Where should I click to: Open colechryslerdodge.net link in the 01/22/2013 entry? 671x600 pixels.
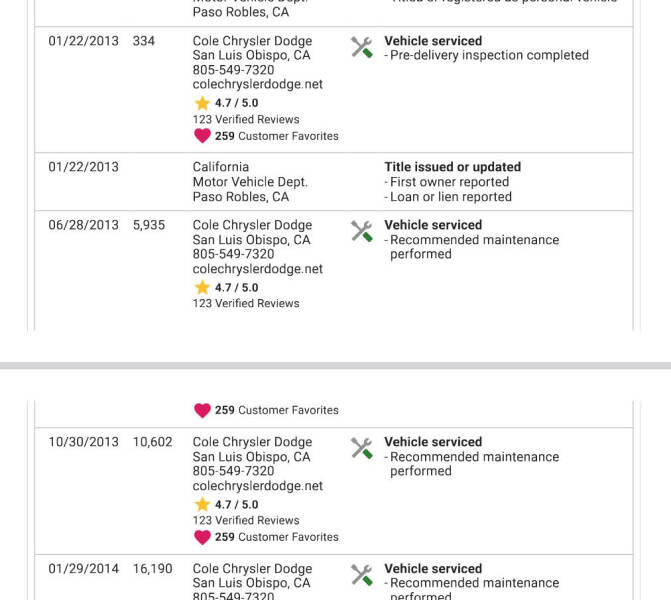(x=257, y=85)
